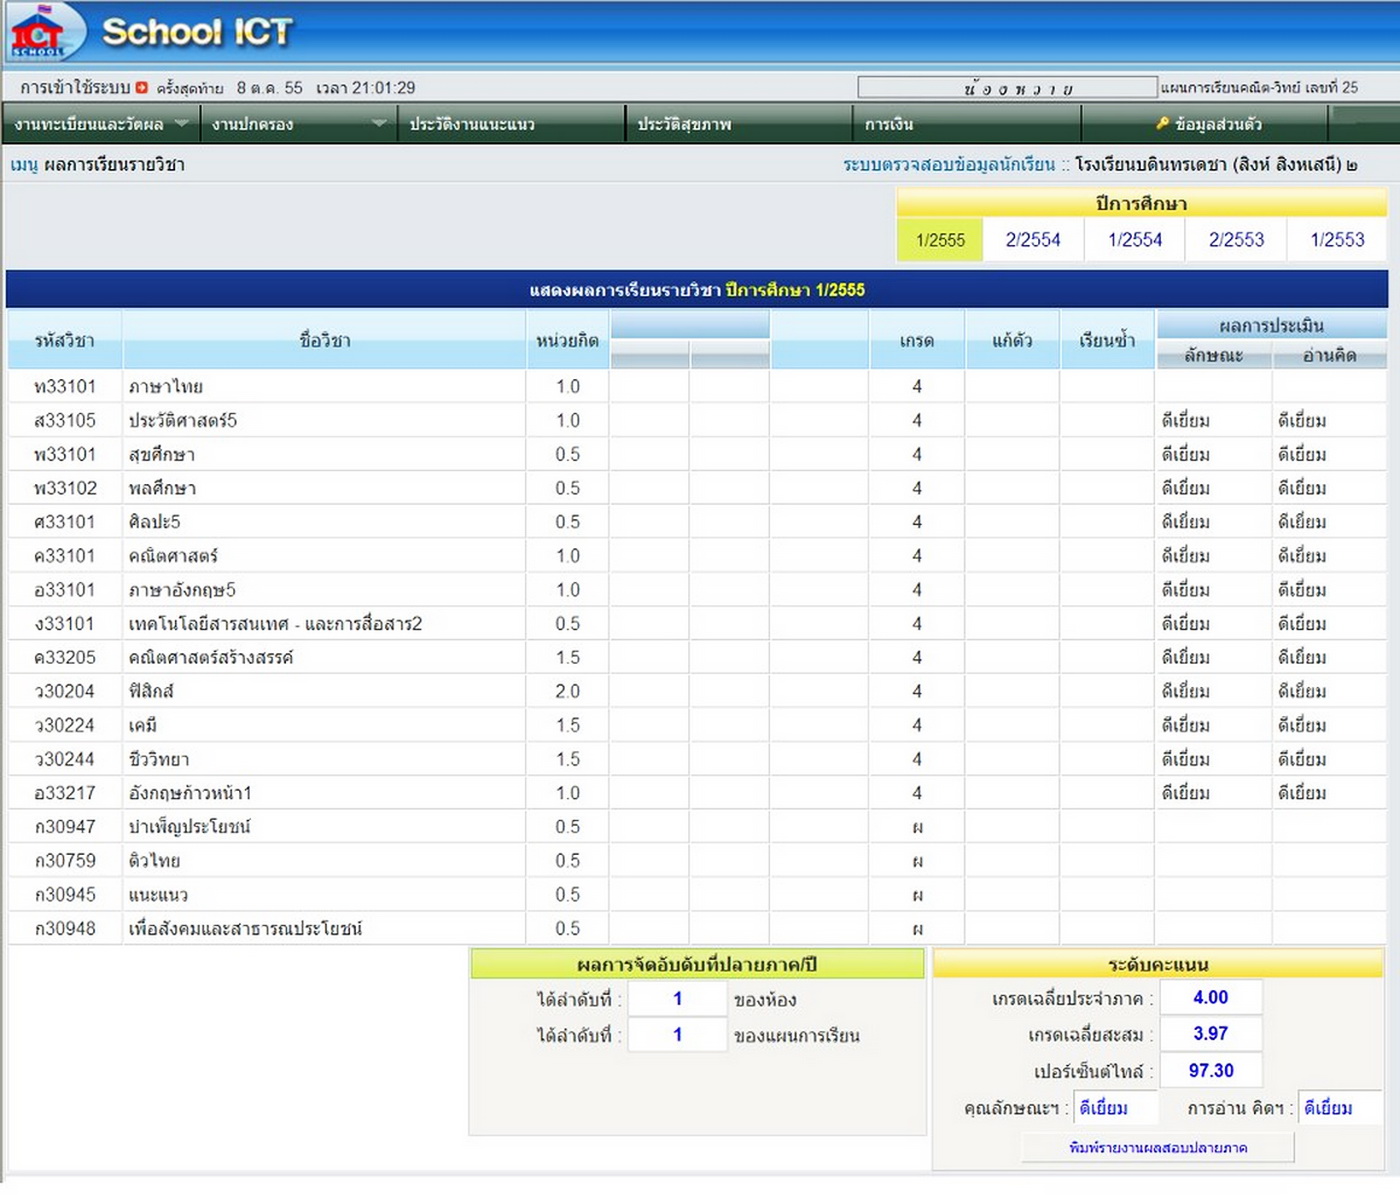This screenshot has height=1199, width=1400.
Task: Switch to the 2/2553 term tab
Action: pyautogui.click(x=1236, y=240)
